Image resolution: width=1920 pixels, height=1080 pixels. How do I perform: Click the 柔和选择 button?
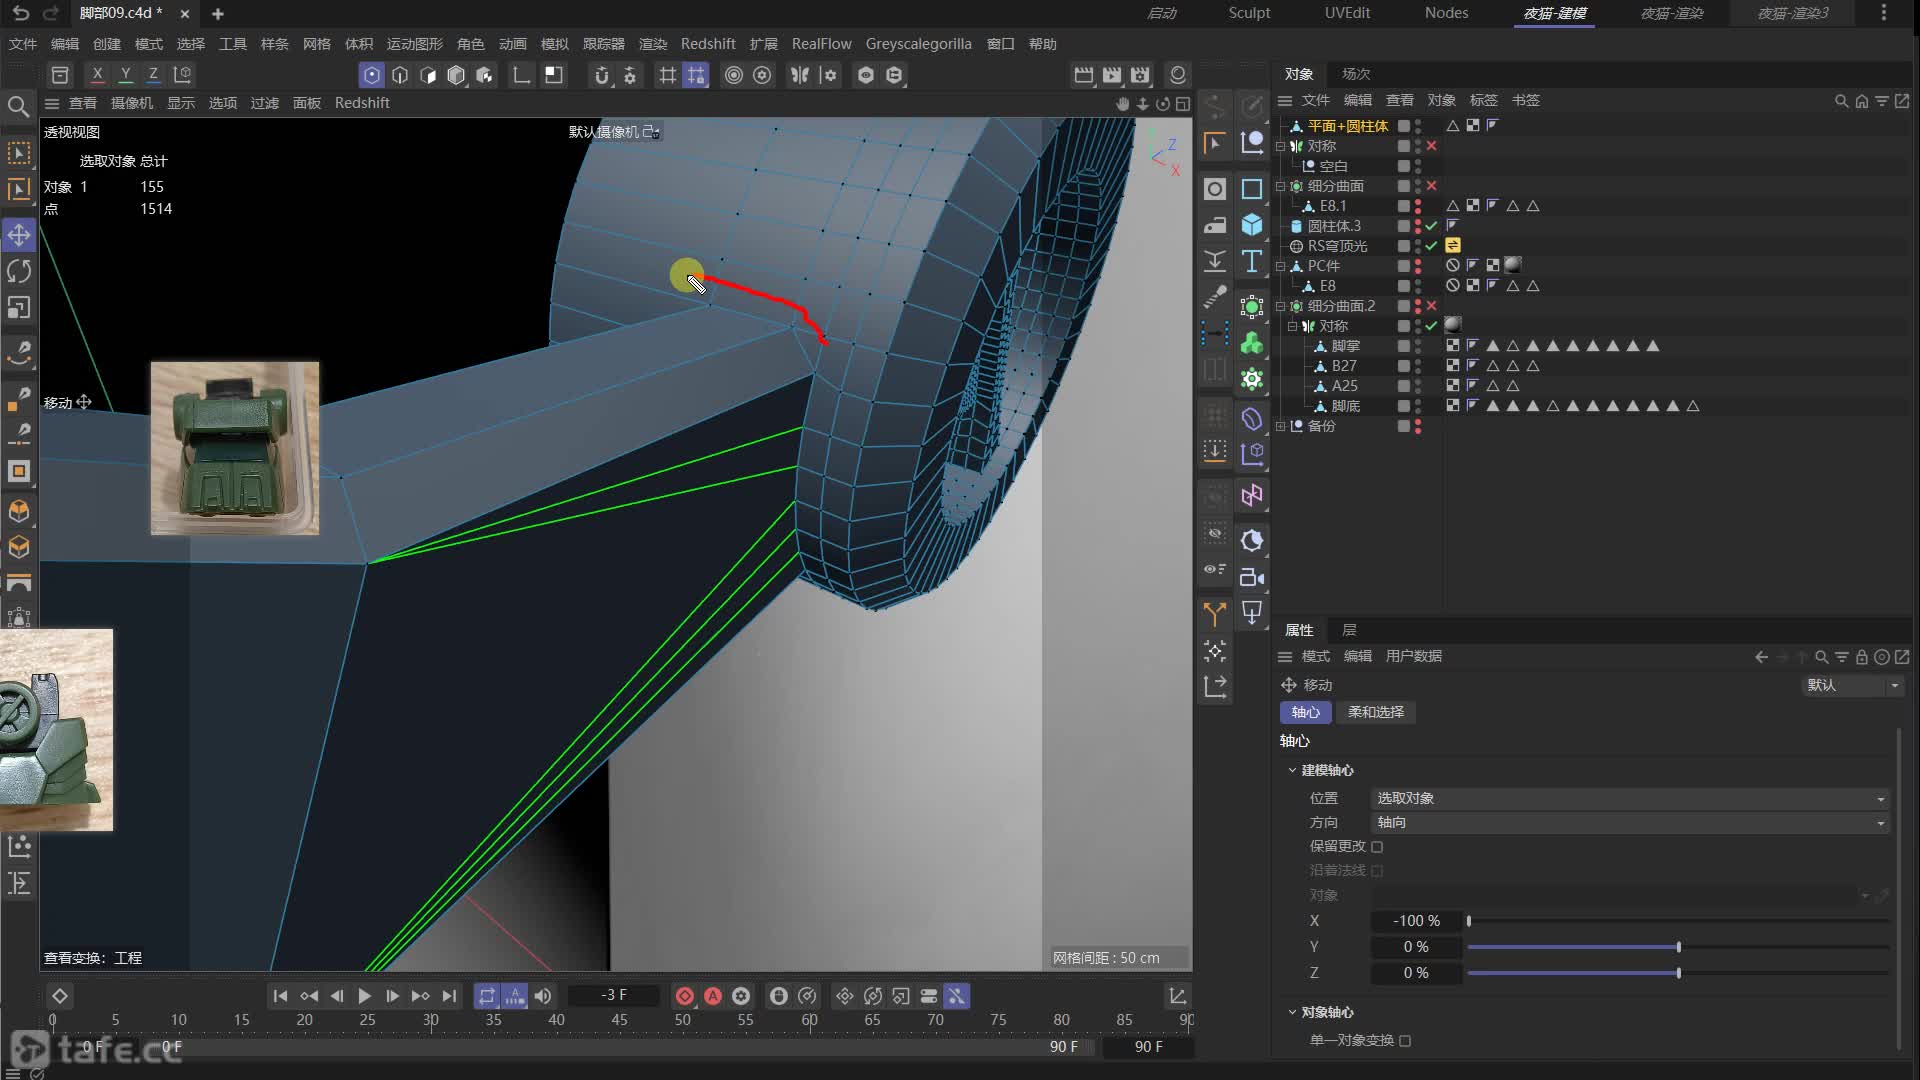(1375, 712)
